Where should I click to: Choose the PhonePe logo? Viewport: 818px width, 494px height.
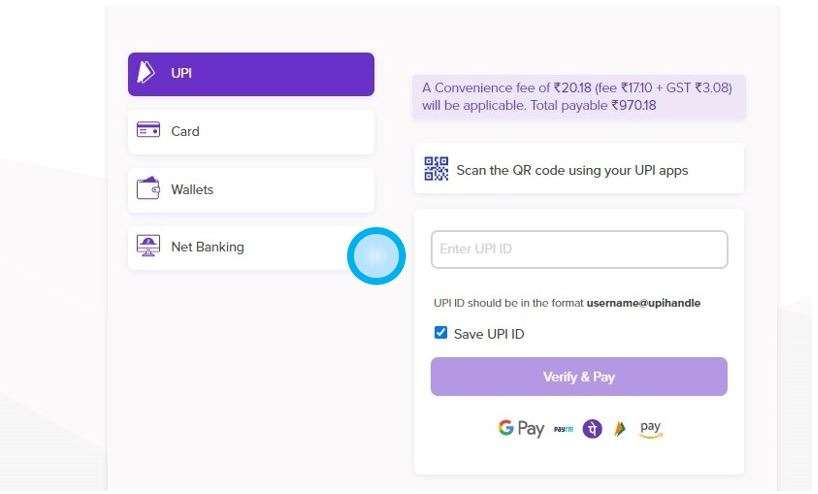click(x=592, y=429)
